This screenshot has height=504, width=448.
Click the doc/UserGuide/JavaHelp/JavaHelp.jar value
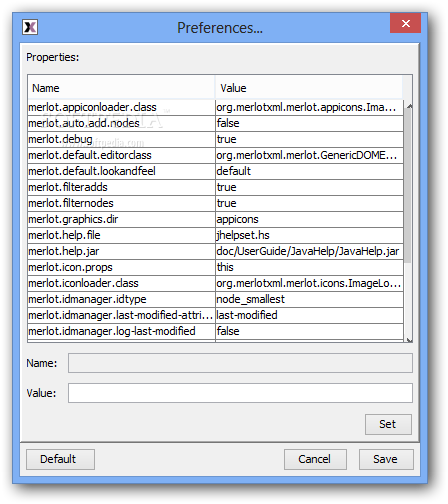[309, 251]
